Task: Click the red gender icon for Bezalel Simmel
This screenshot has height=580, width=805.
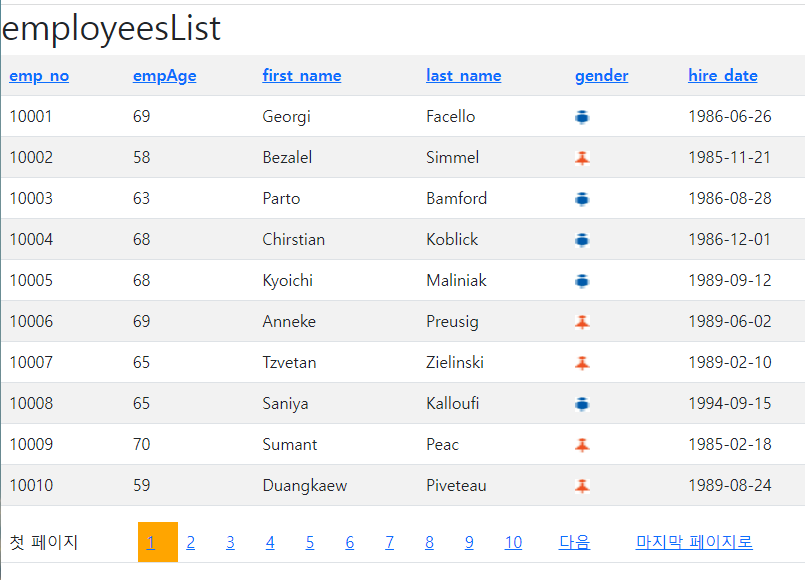Action: pos(582,158)
